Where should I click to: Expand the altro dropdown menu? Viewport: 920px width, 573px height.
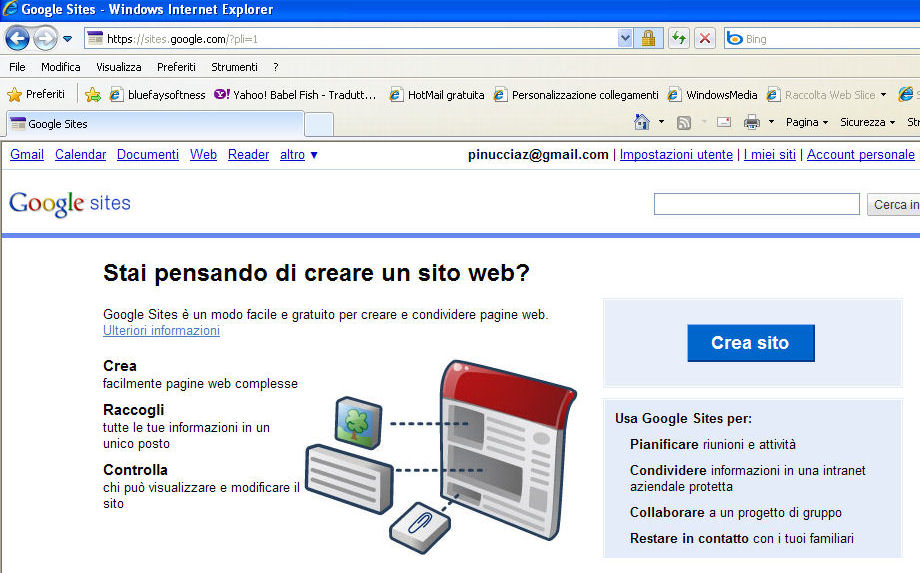[299, 155]
